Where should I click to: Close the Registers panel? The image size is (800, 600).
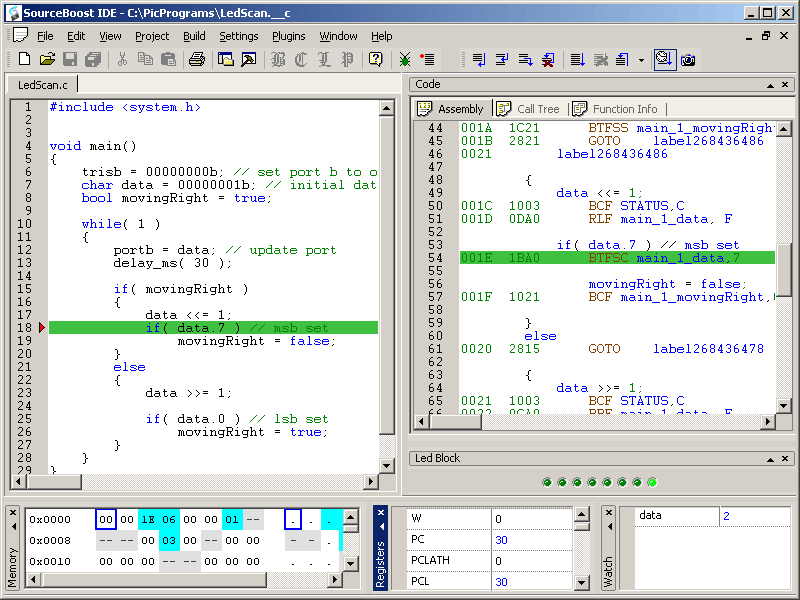pyautogui.click(x=381, y=512)
